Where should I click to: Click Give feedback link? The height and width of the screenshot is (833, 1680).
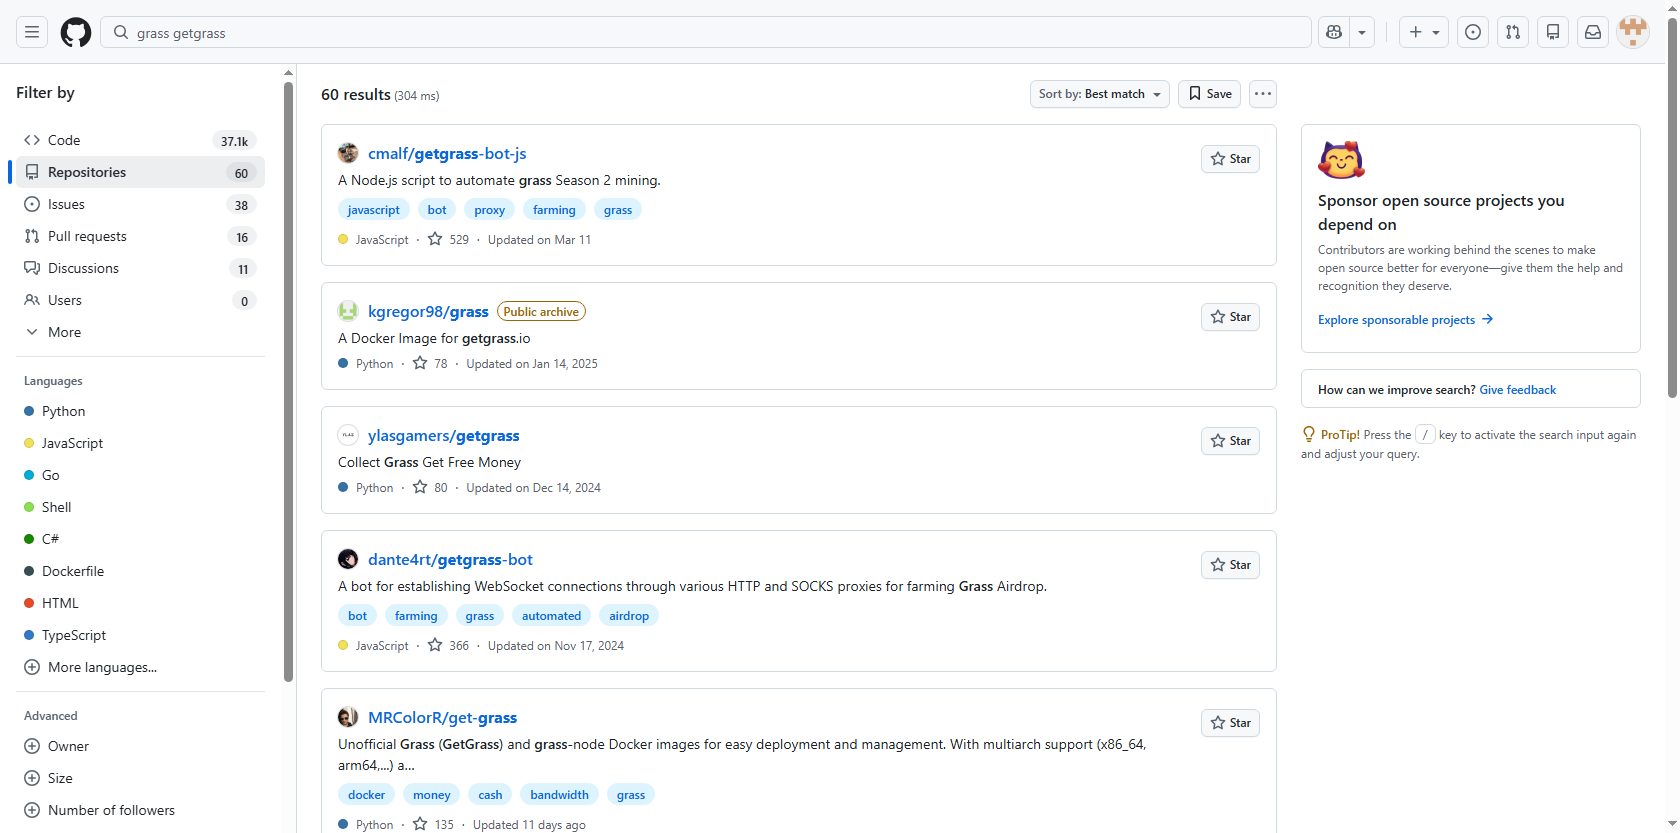[x=1517, y=390]
